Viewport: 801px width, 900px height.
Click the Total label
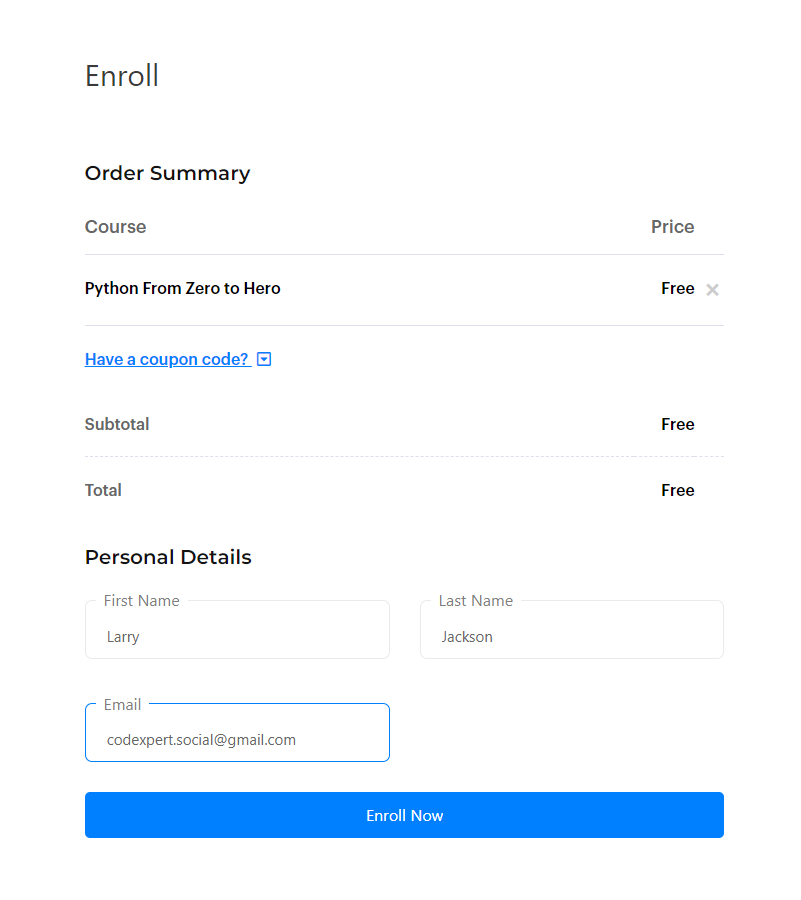103,490
